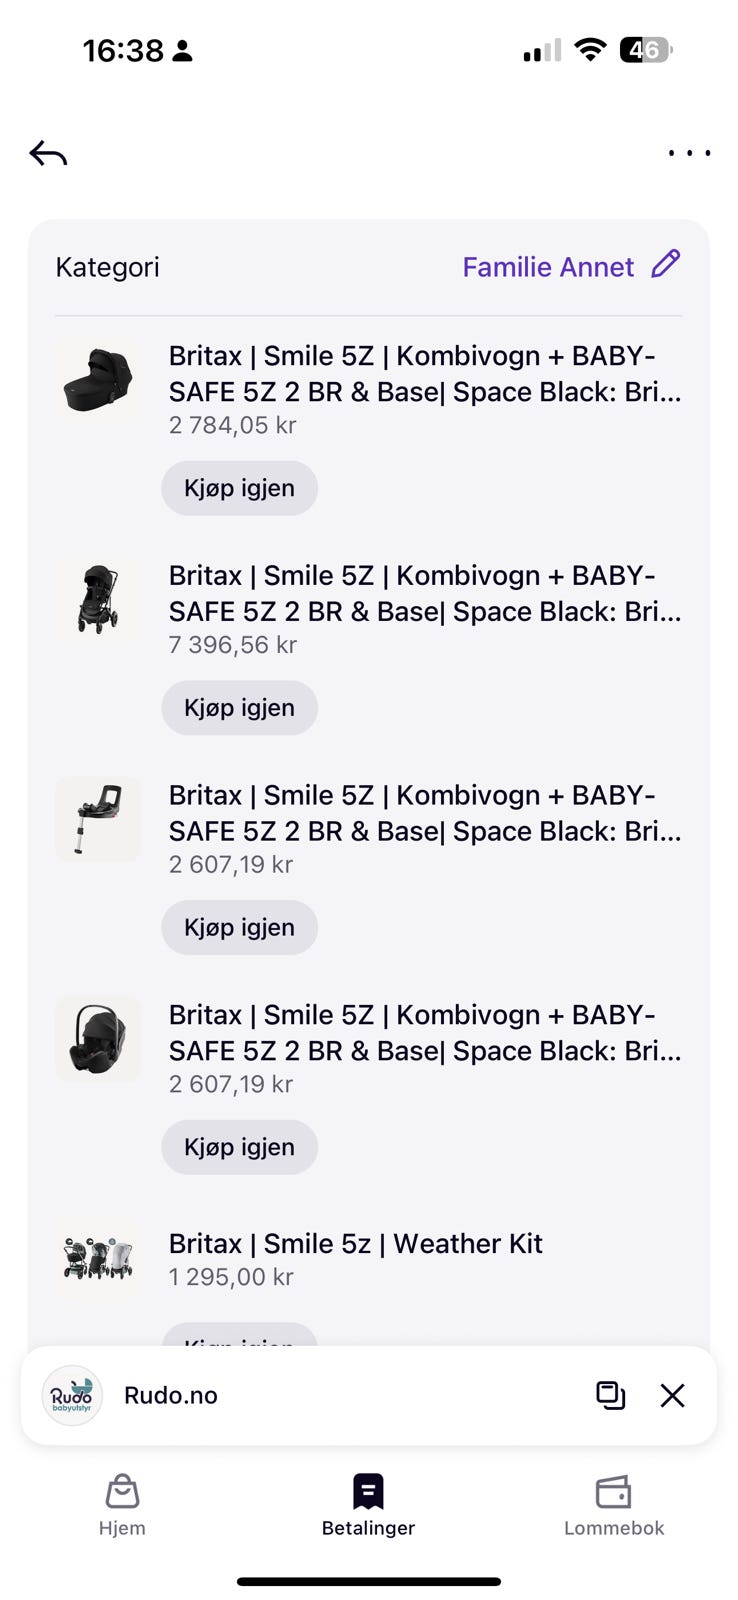Tap the stroller product thumbnail

click(x=97, y=600)
